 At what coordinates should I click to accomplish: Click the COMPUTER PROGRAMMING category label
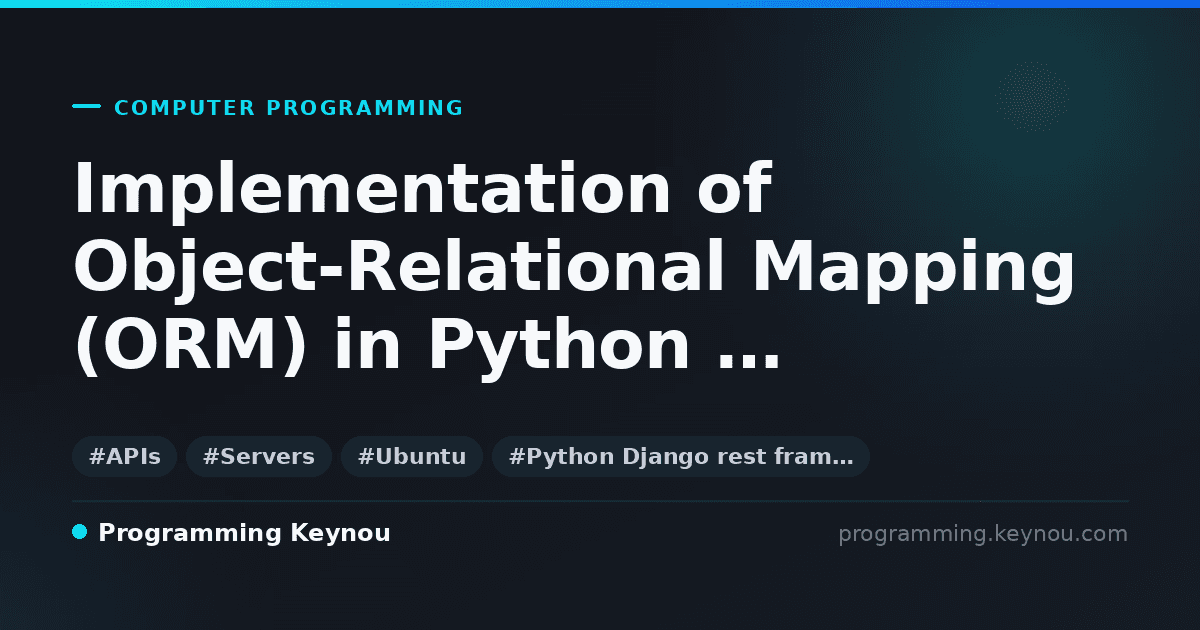click(289, 108)
